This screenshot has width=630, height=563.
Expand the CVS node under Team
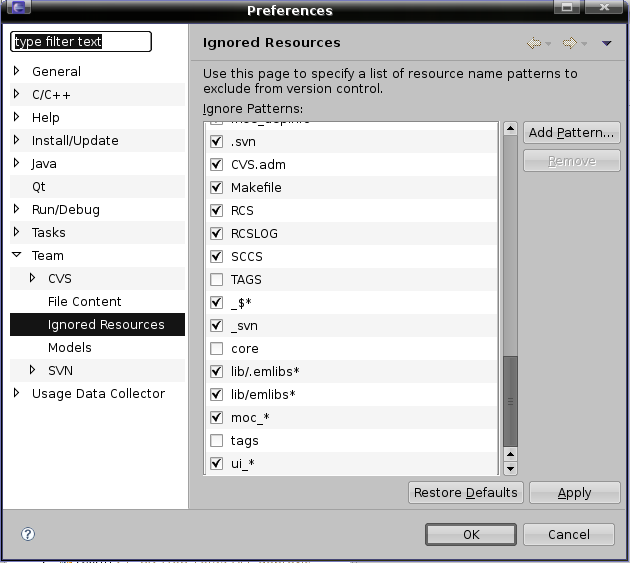pos(33,278)
